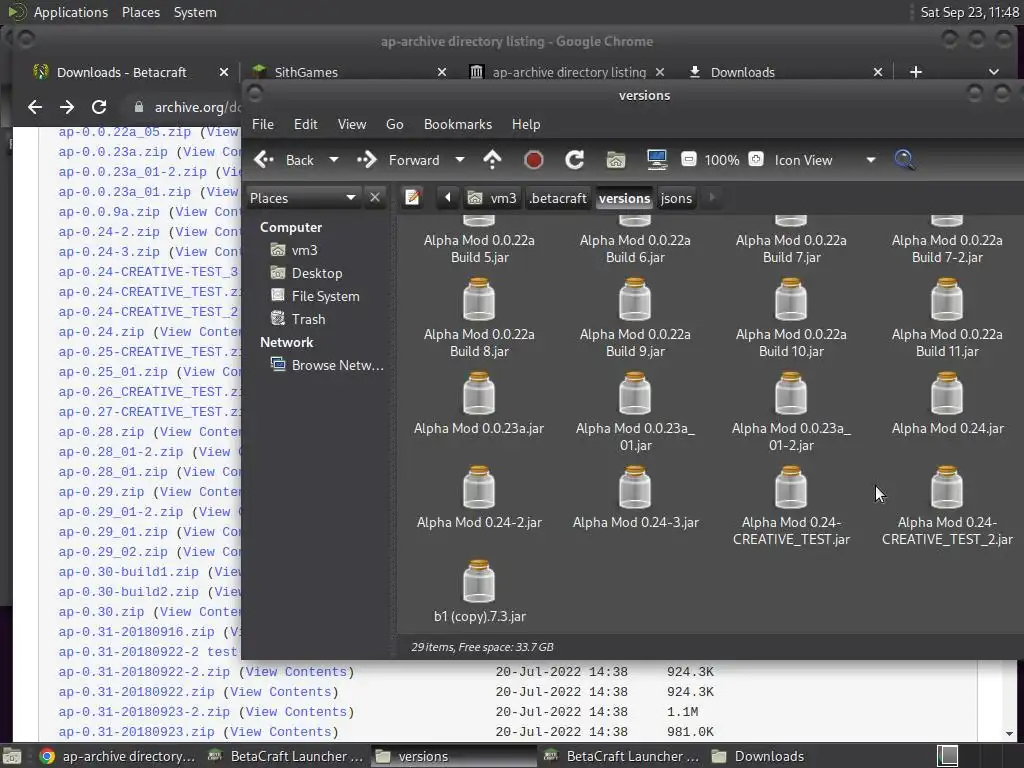
Task: Open Desktop in Places sidebar
Action: 316,273
